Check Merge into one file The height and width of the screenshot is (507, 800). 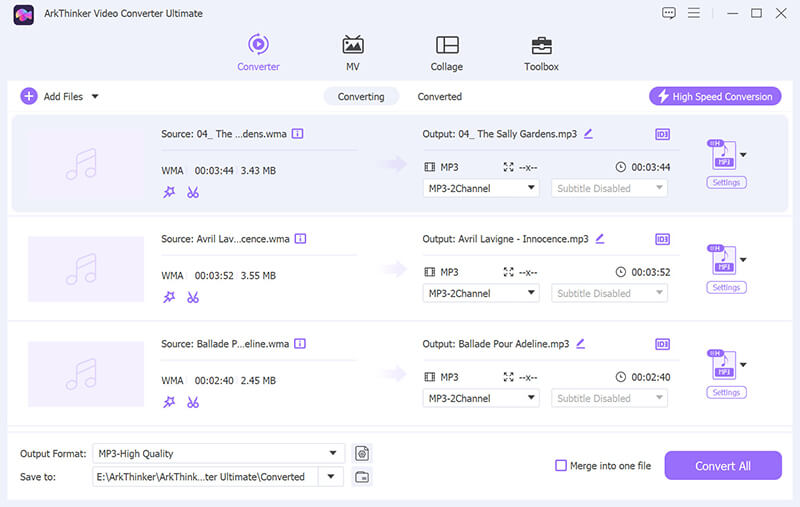click(x=561, y=465)
